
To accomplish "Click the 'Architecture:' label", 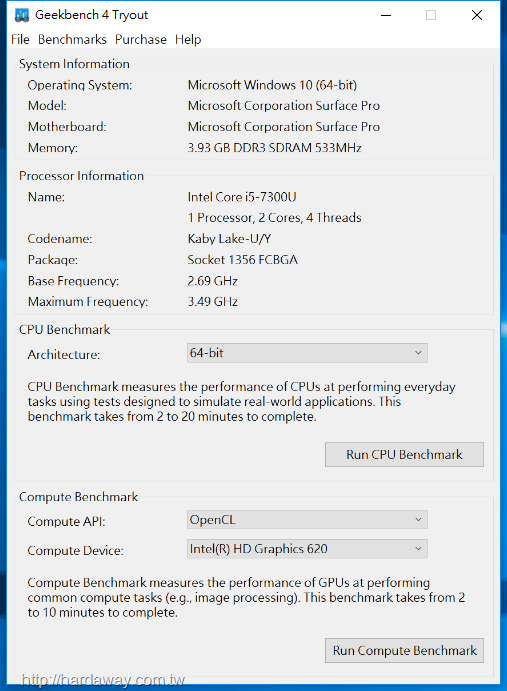I will point(64,355).
